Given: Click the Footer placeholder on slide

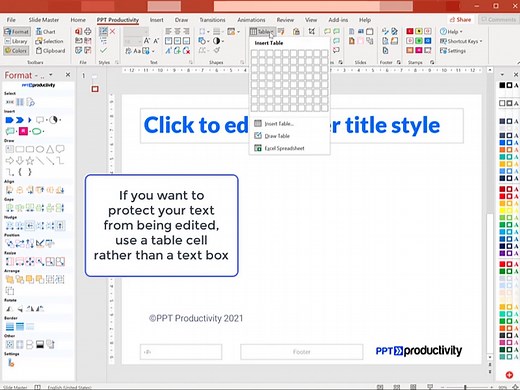Looking at the screenshot, I should coord(302,352).
